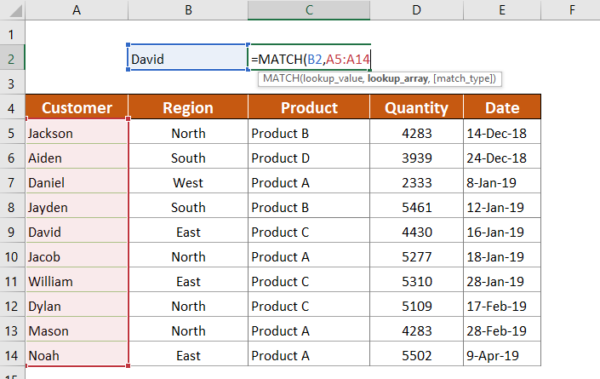Click the cell containing Jayden
Image resolution: width=600 pixels, height=379 pixels.
pos(77,207)
